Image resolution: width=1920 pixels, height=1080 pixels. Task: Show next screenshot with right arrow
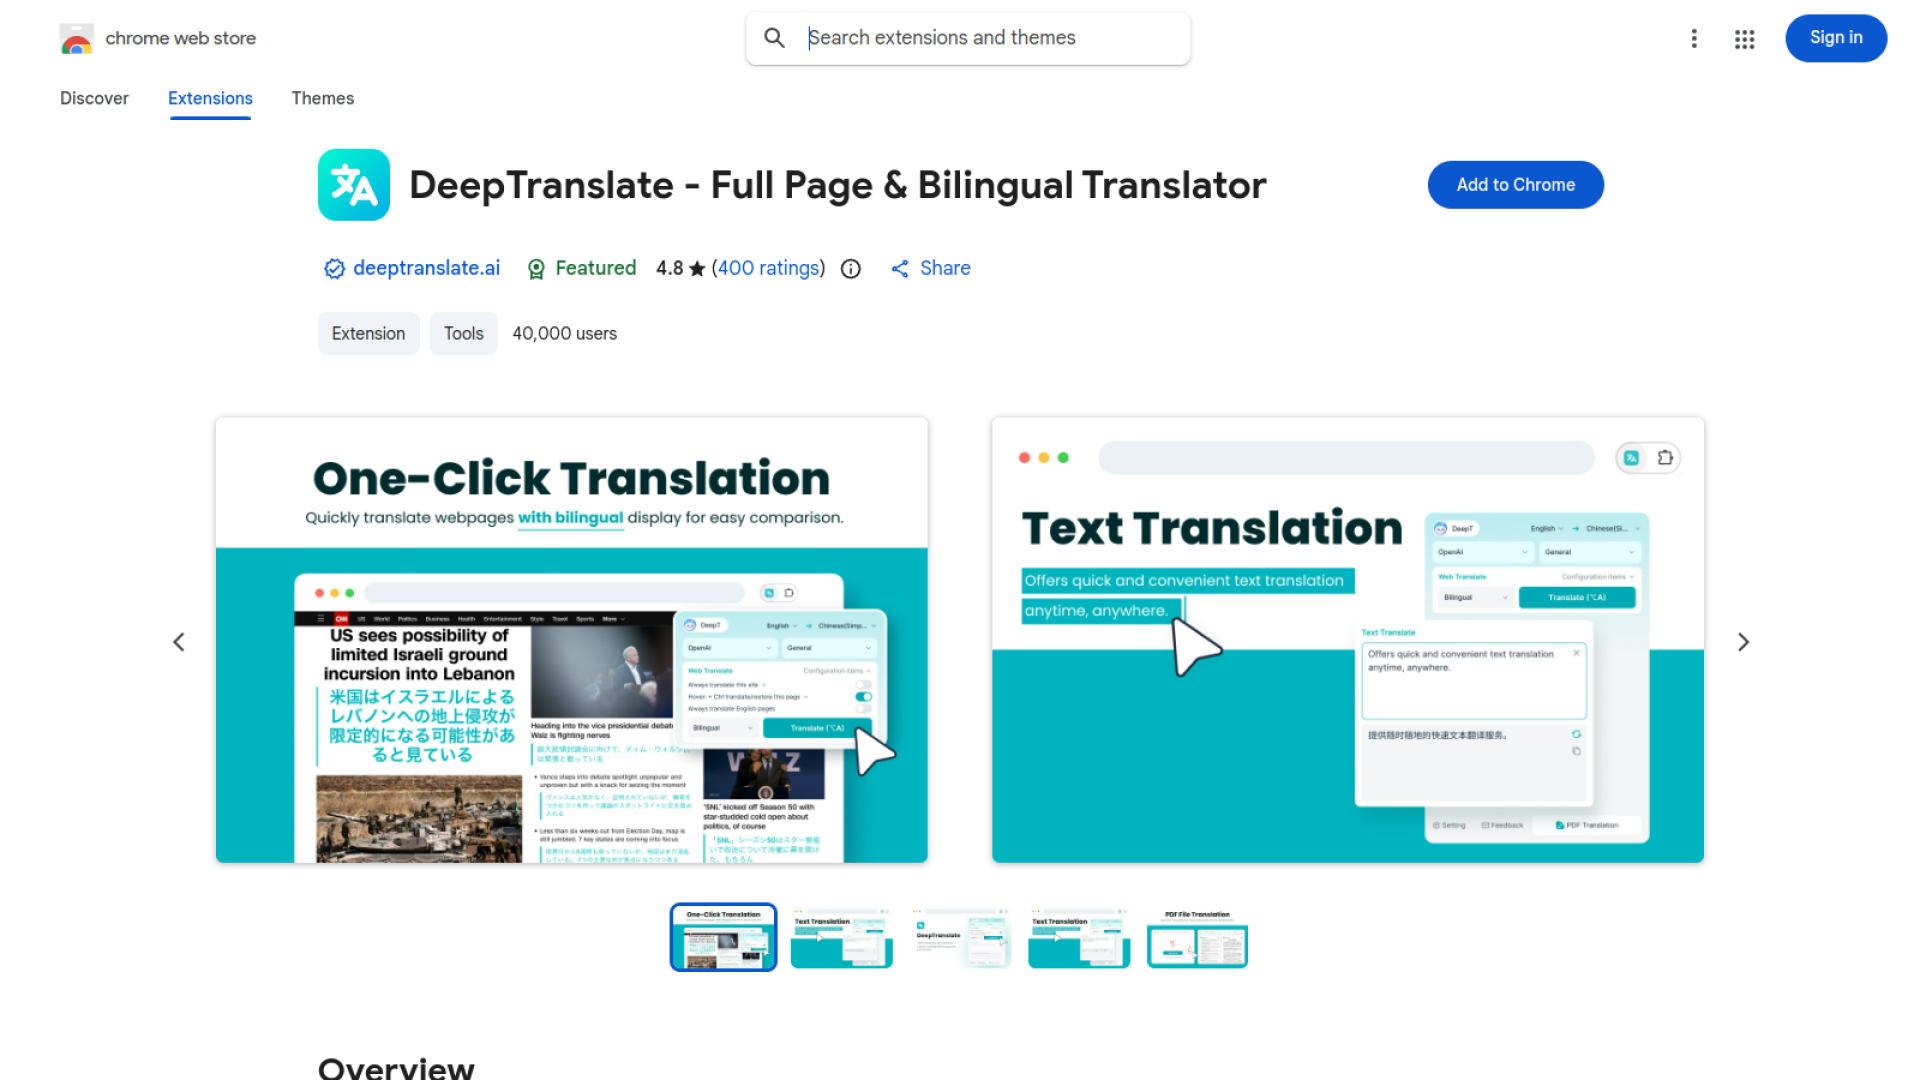(x=1743, y=642)
